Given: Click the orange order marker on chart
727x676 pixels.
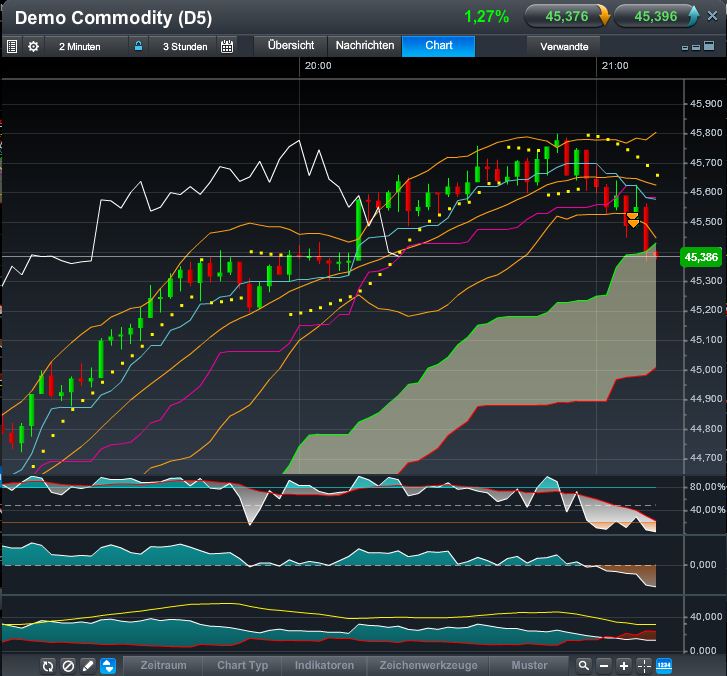Looking at the screenshot, I should tap(633, 220).
